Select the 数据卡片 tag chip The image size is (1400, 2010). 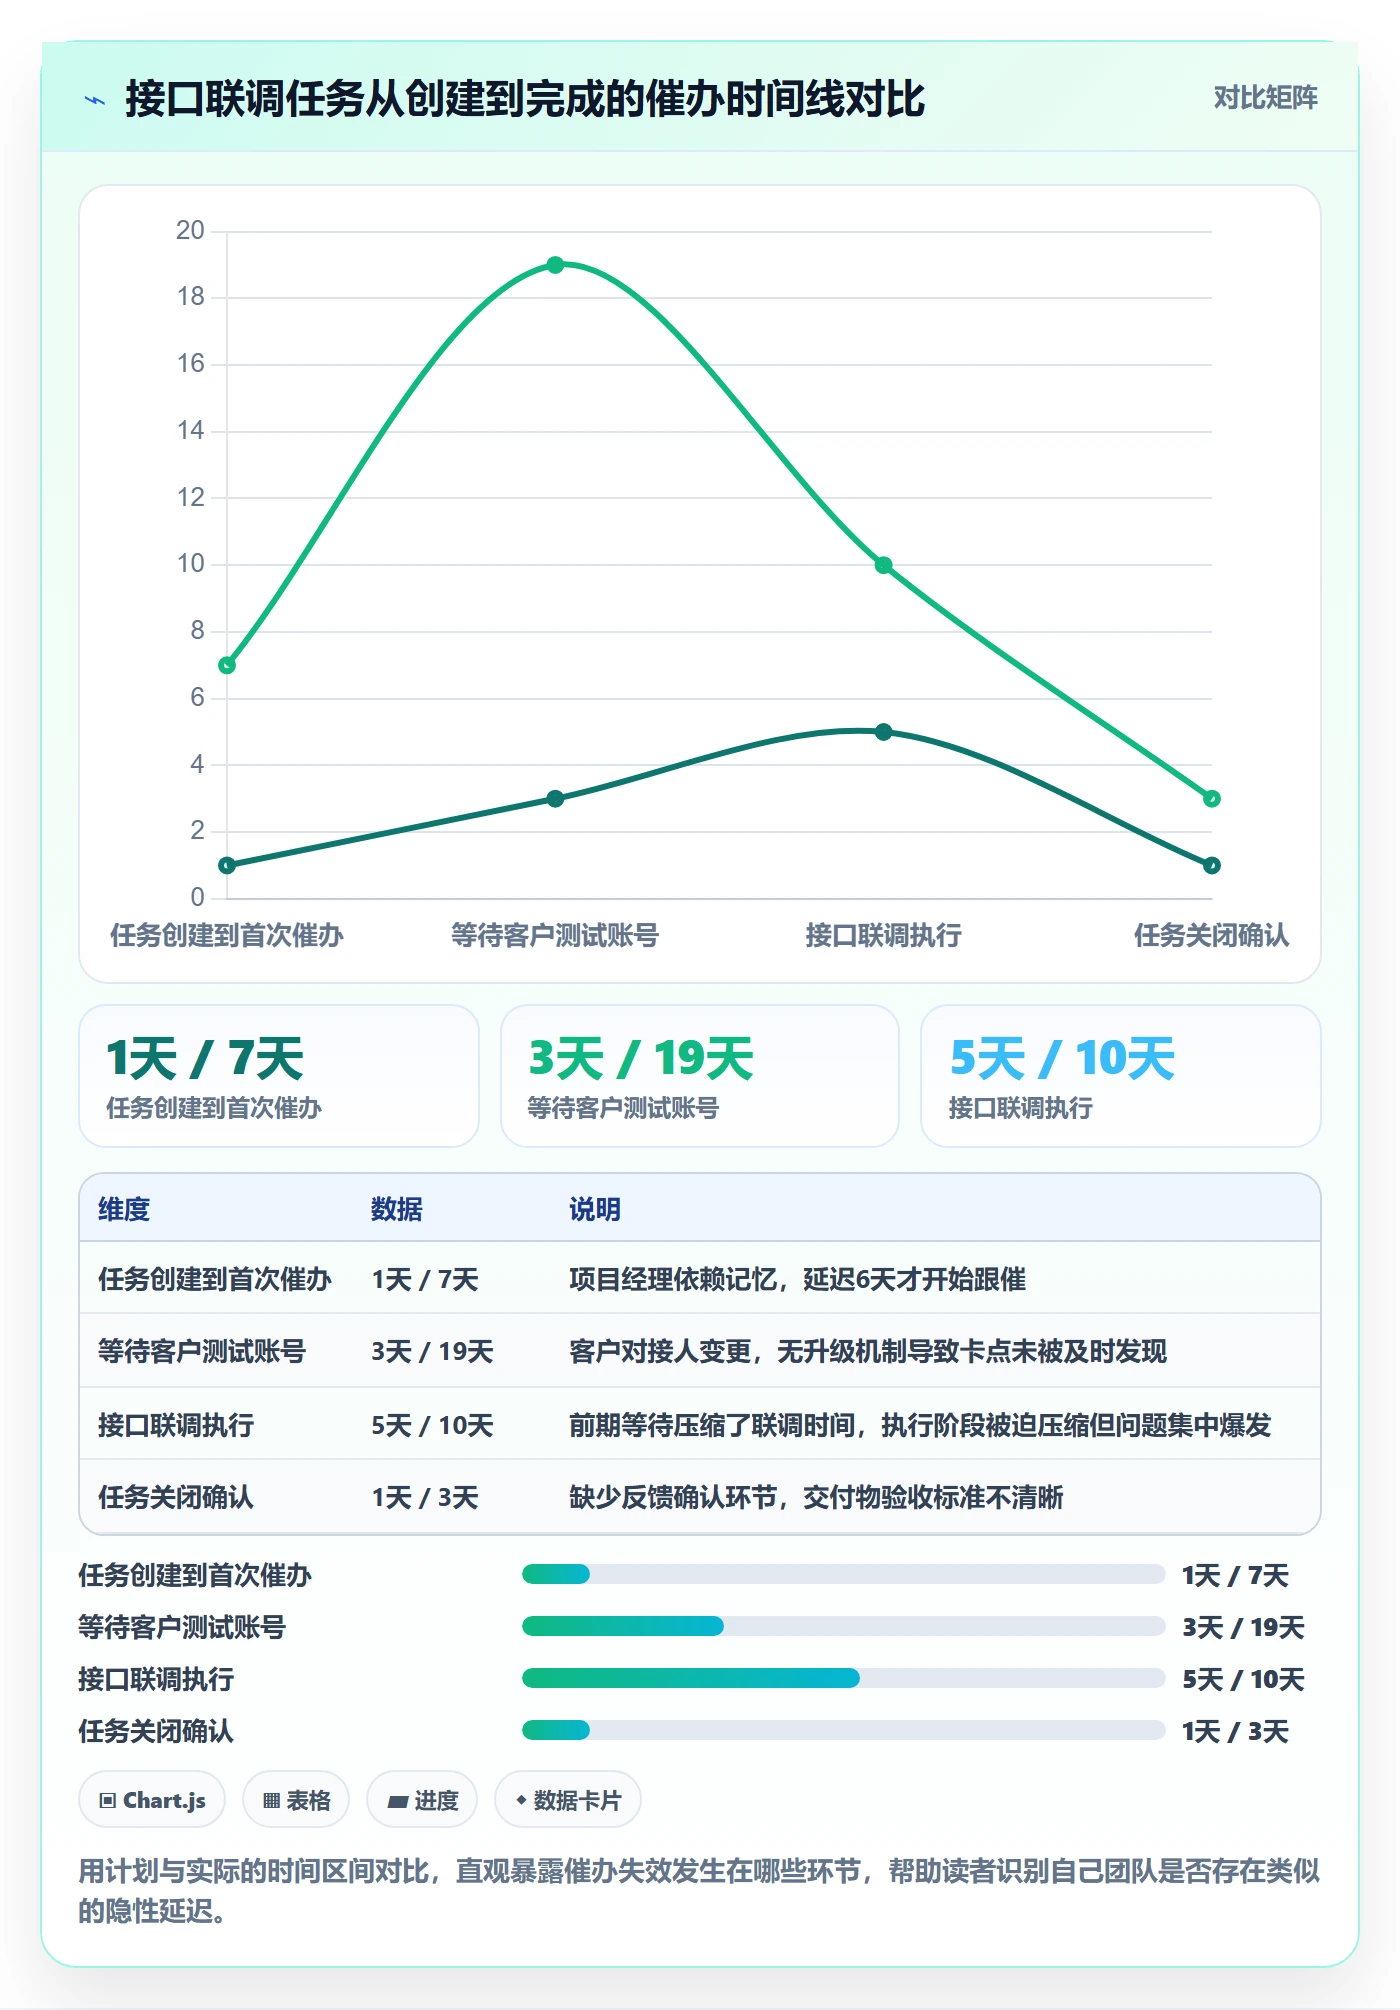click(x=568, y=1800)
